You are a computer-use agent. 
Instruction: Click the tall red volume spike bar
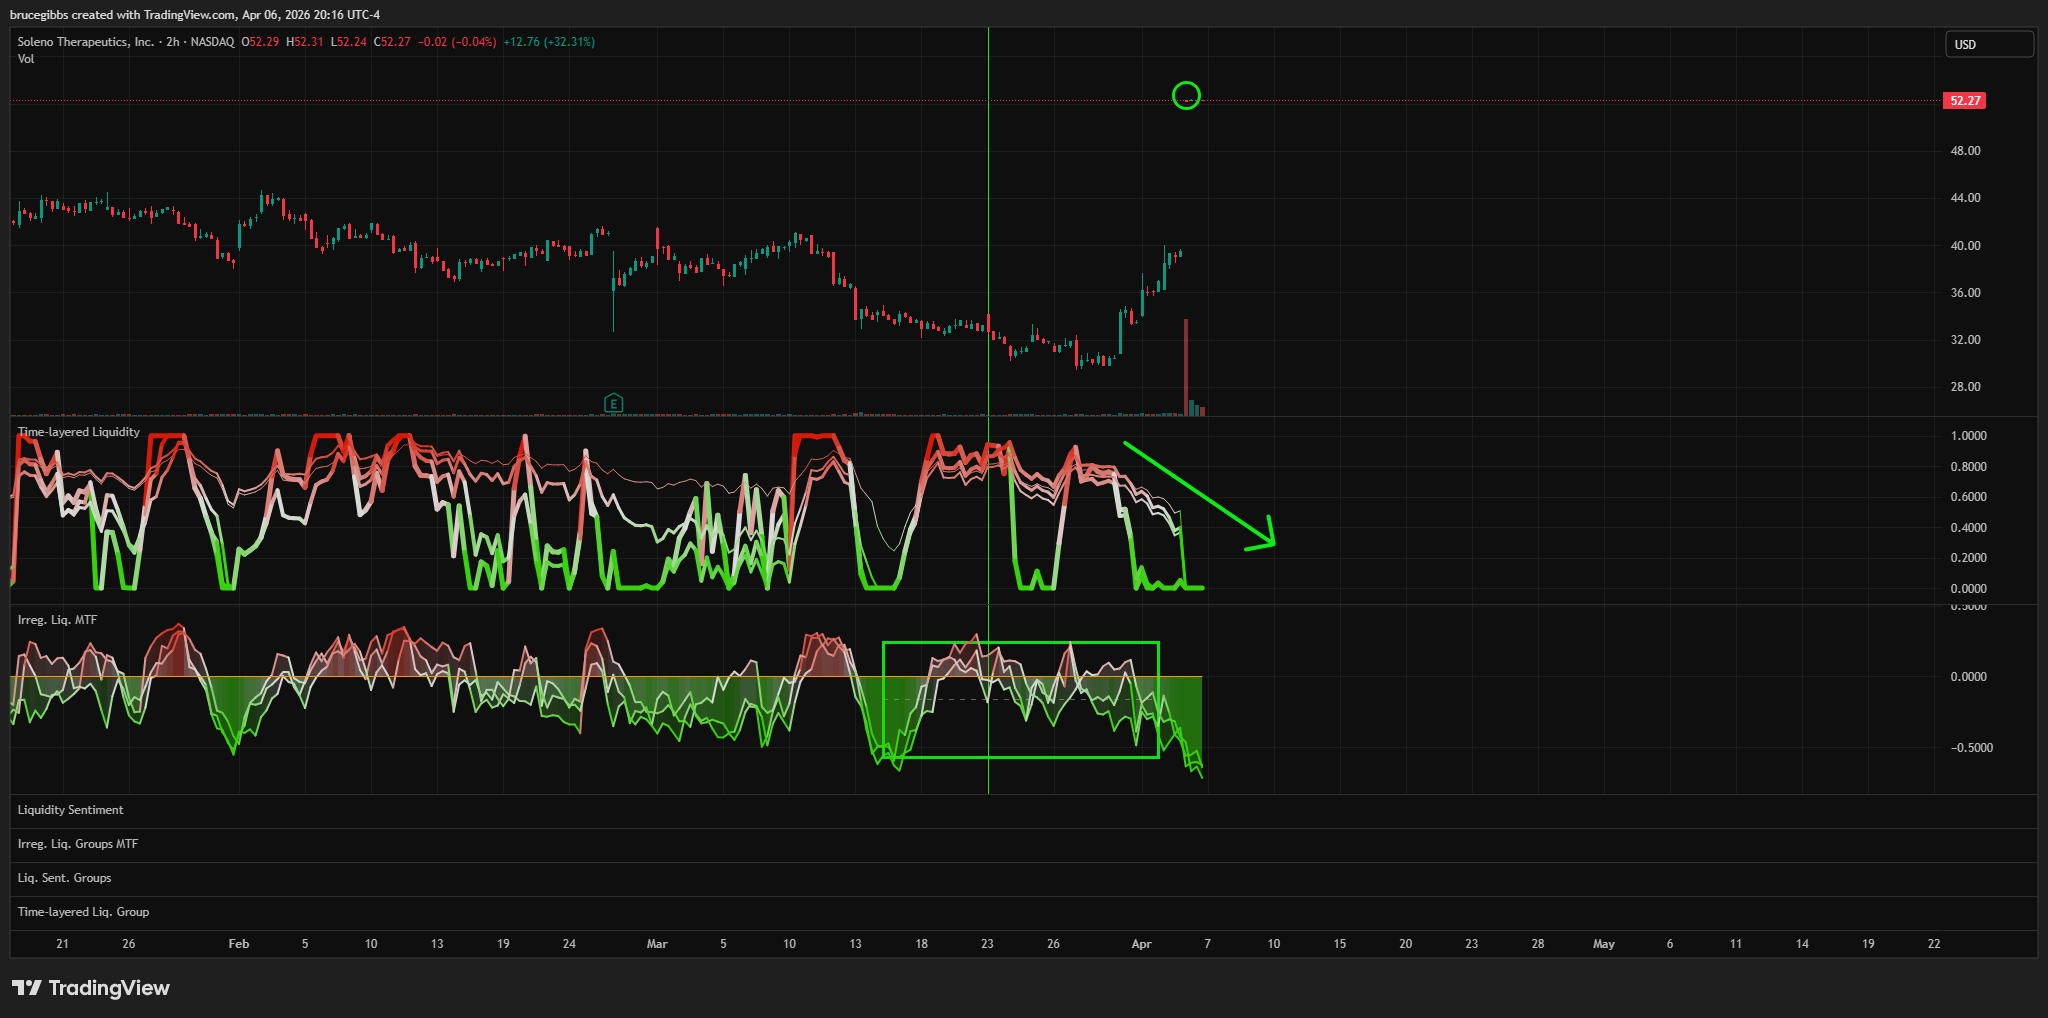click(1186, 365)
